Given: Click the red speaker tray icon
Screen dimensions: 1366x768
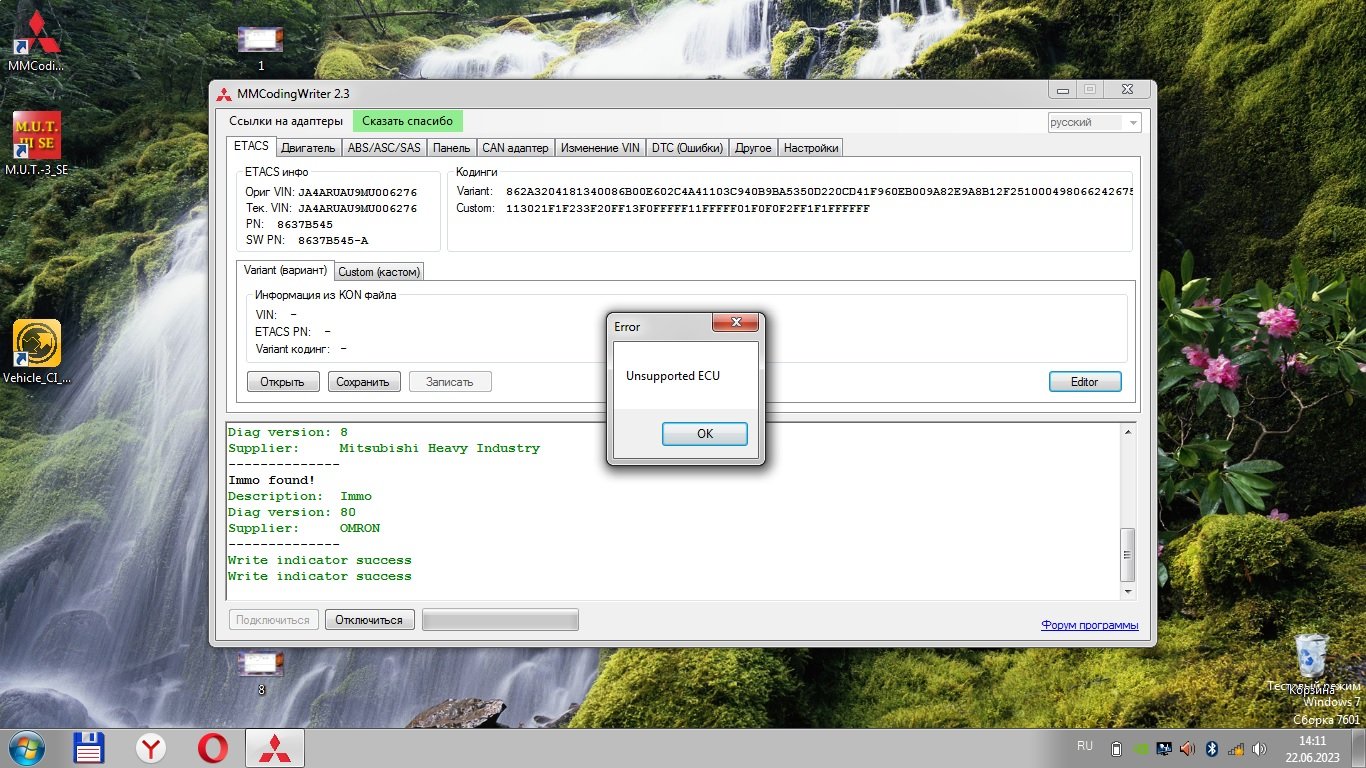Looking at the screenshot, I should click(x=1187, y=748).
